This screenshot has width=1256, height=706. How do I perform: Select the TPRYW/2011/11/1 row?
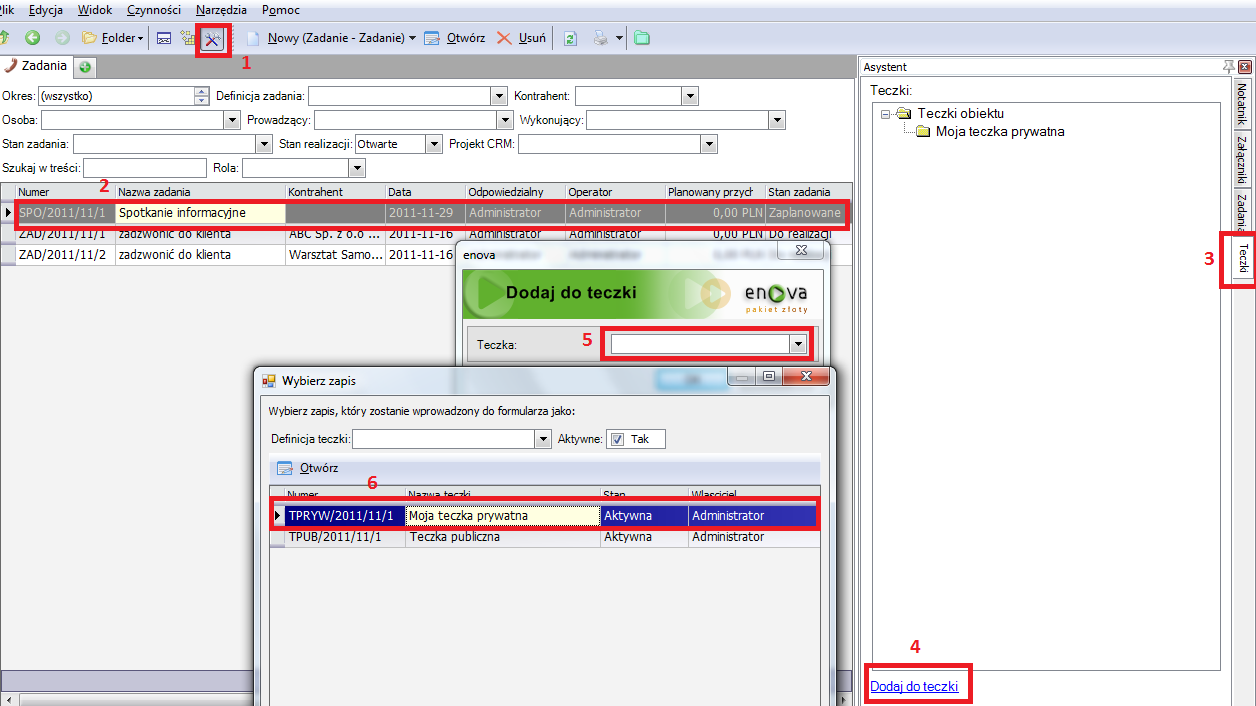545,516
